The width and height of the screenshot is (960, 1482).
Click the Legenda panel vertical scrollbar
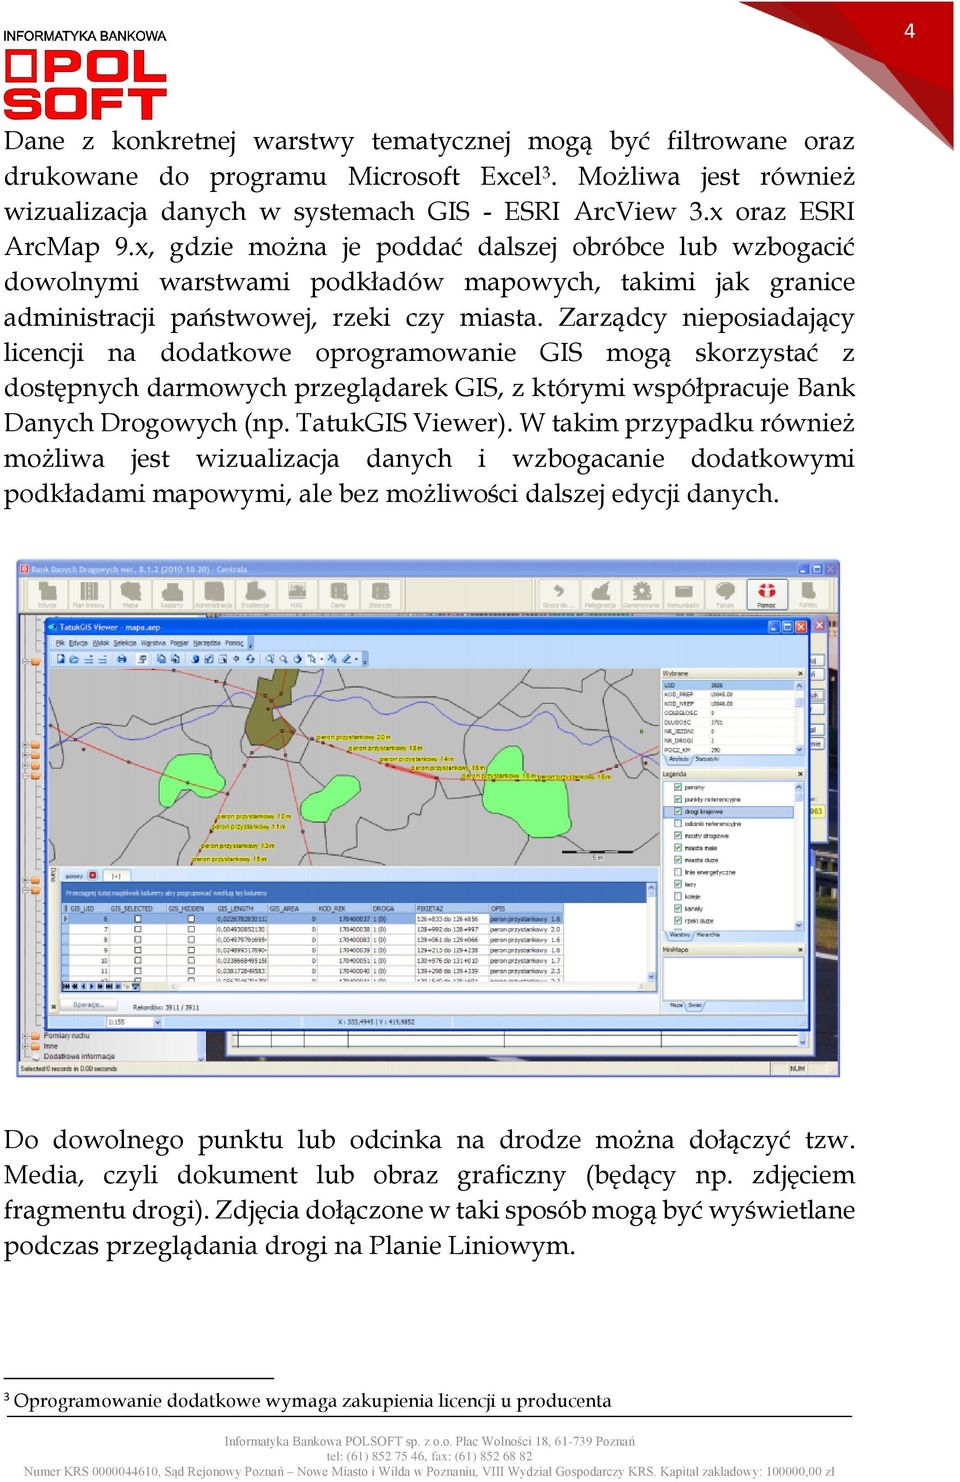(800, 855)
